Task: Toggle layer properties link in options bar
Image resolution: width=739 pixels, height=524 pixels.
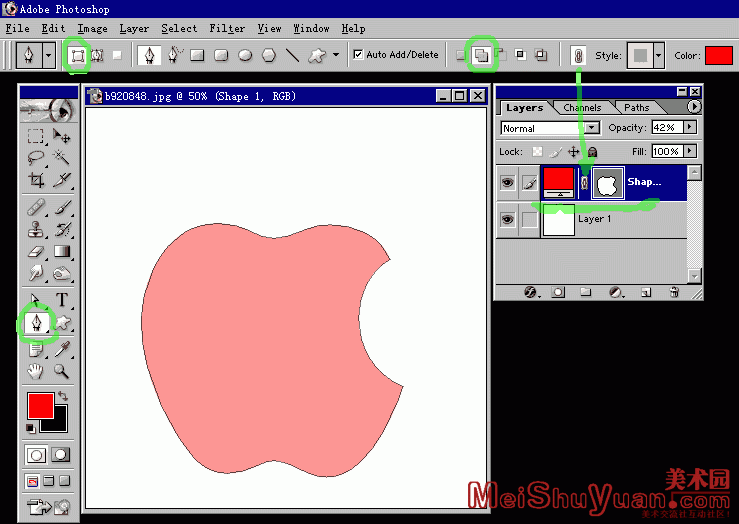Action: point(578,56)
